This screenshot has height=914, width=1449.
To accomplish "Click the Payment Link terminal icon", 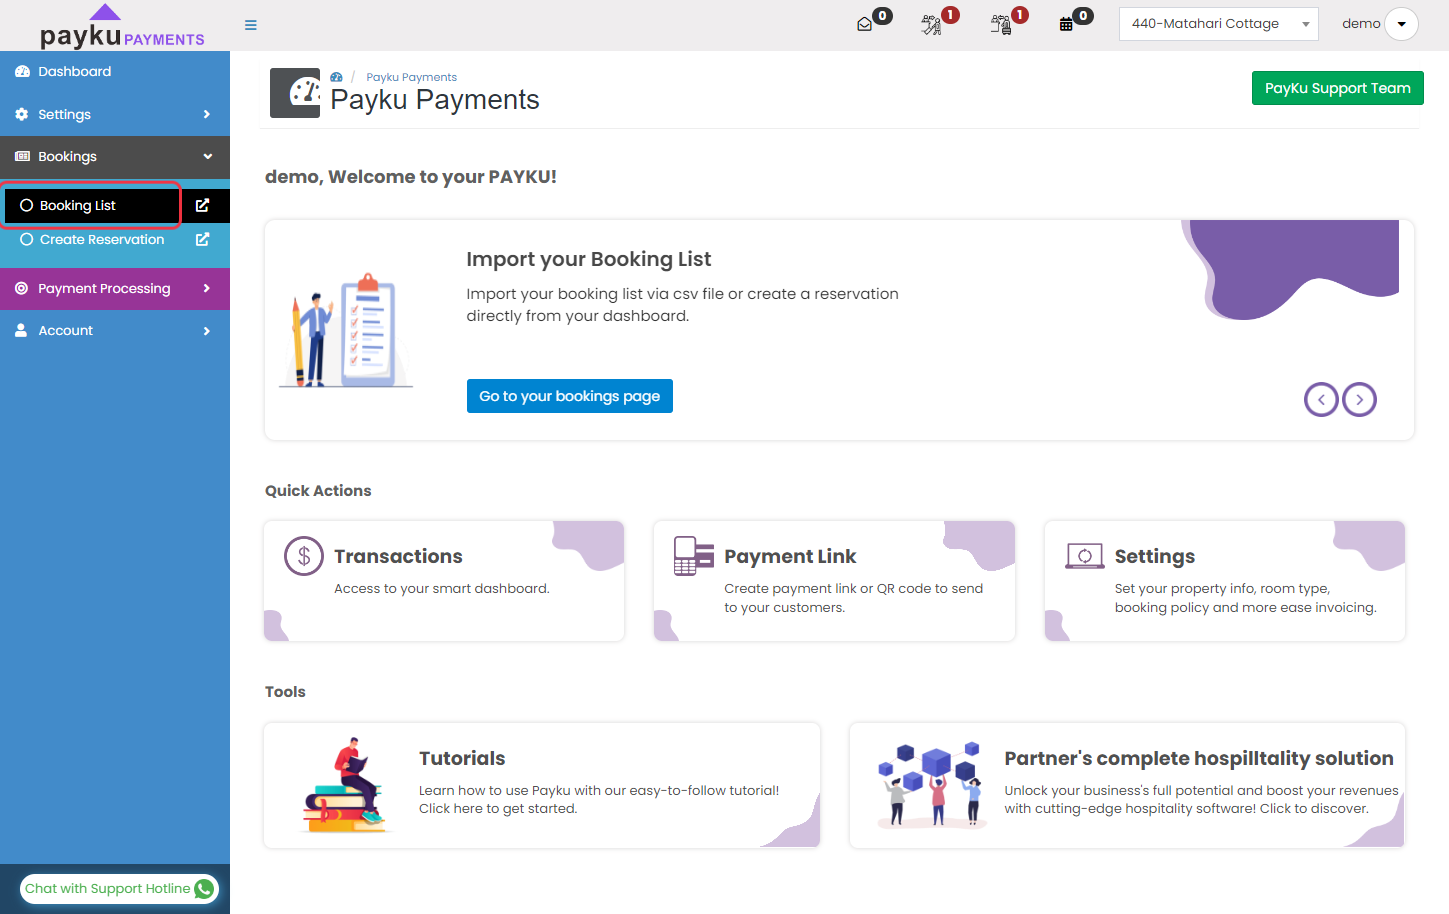I will click(694, 556).
